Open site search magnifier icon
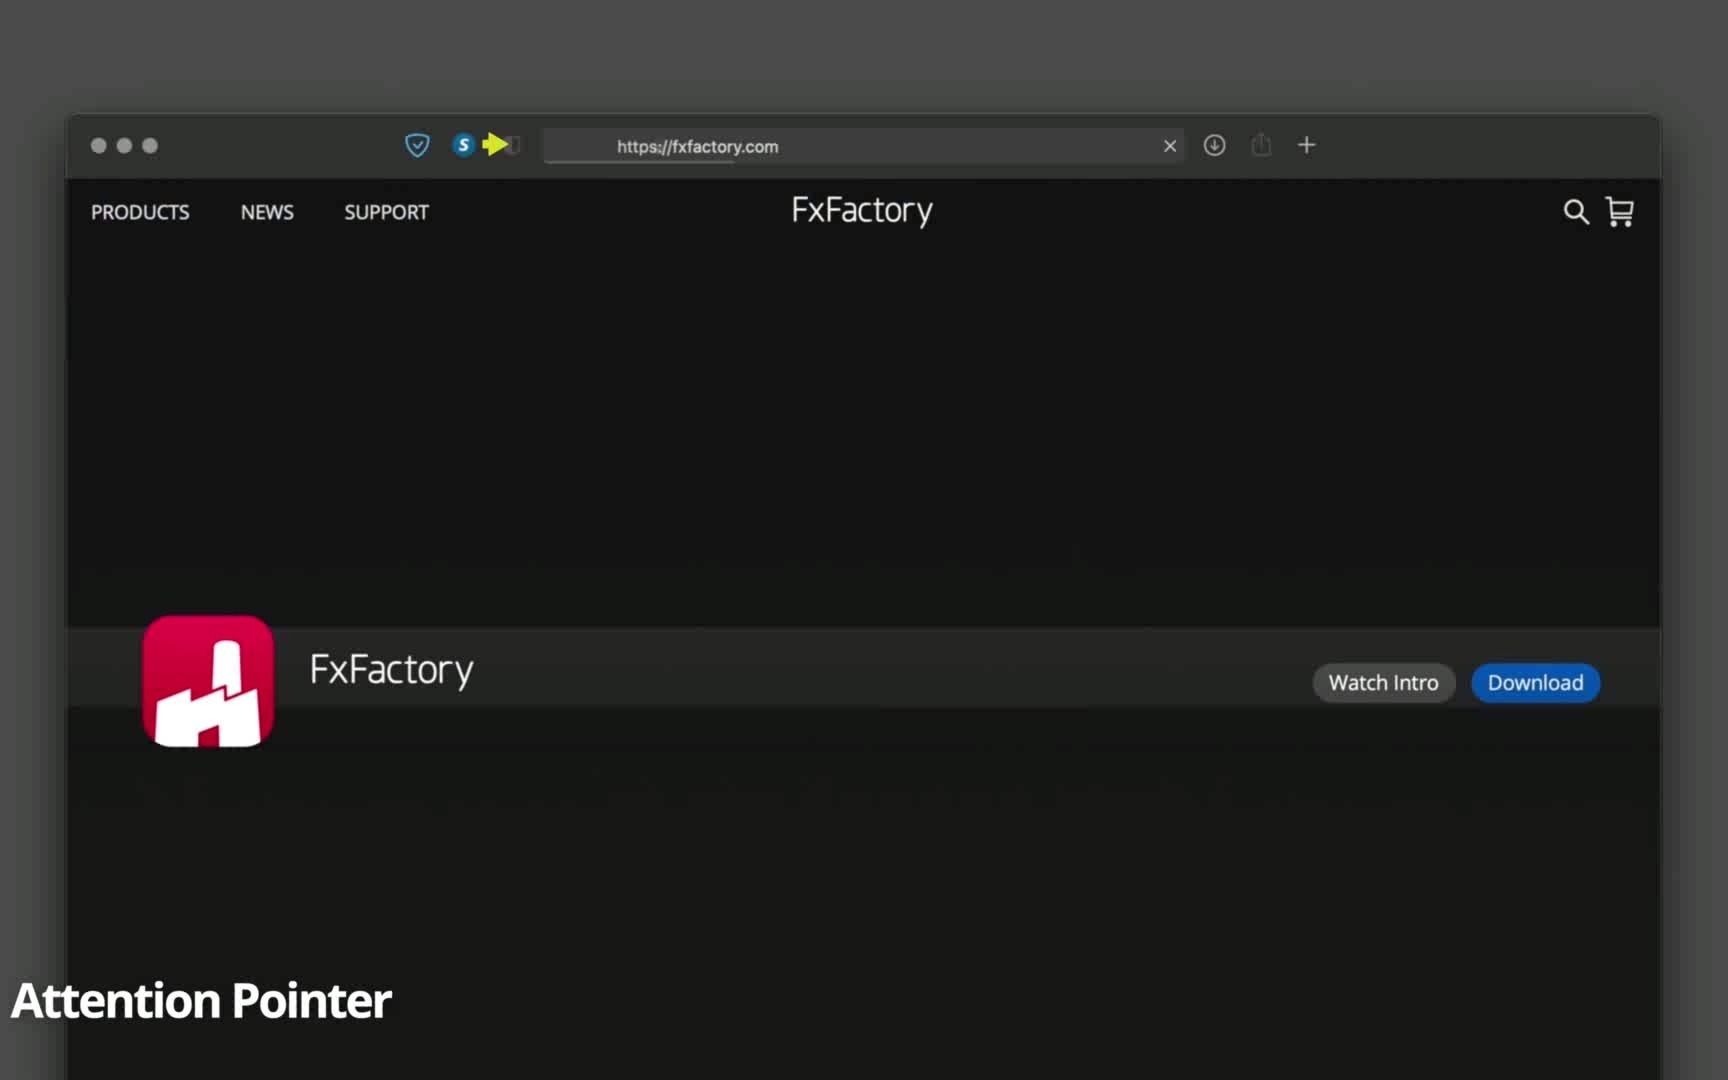Screen dimensions: 1728x1080 pyautogui.click(x=1576, y=212)
